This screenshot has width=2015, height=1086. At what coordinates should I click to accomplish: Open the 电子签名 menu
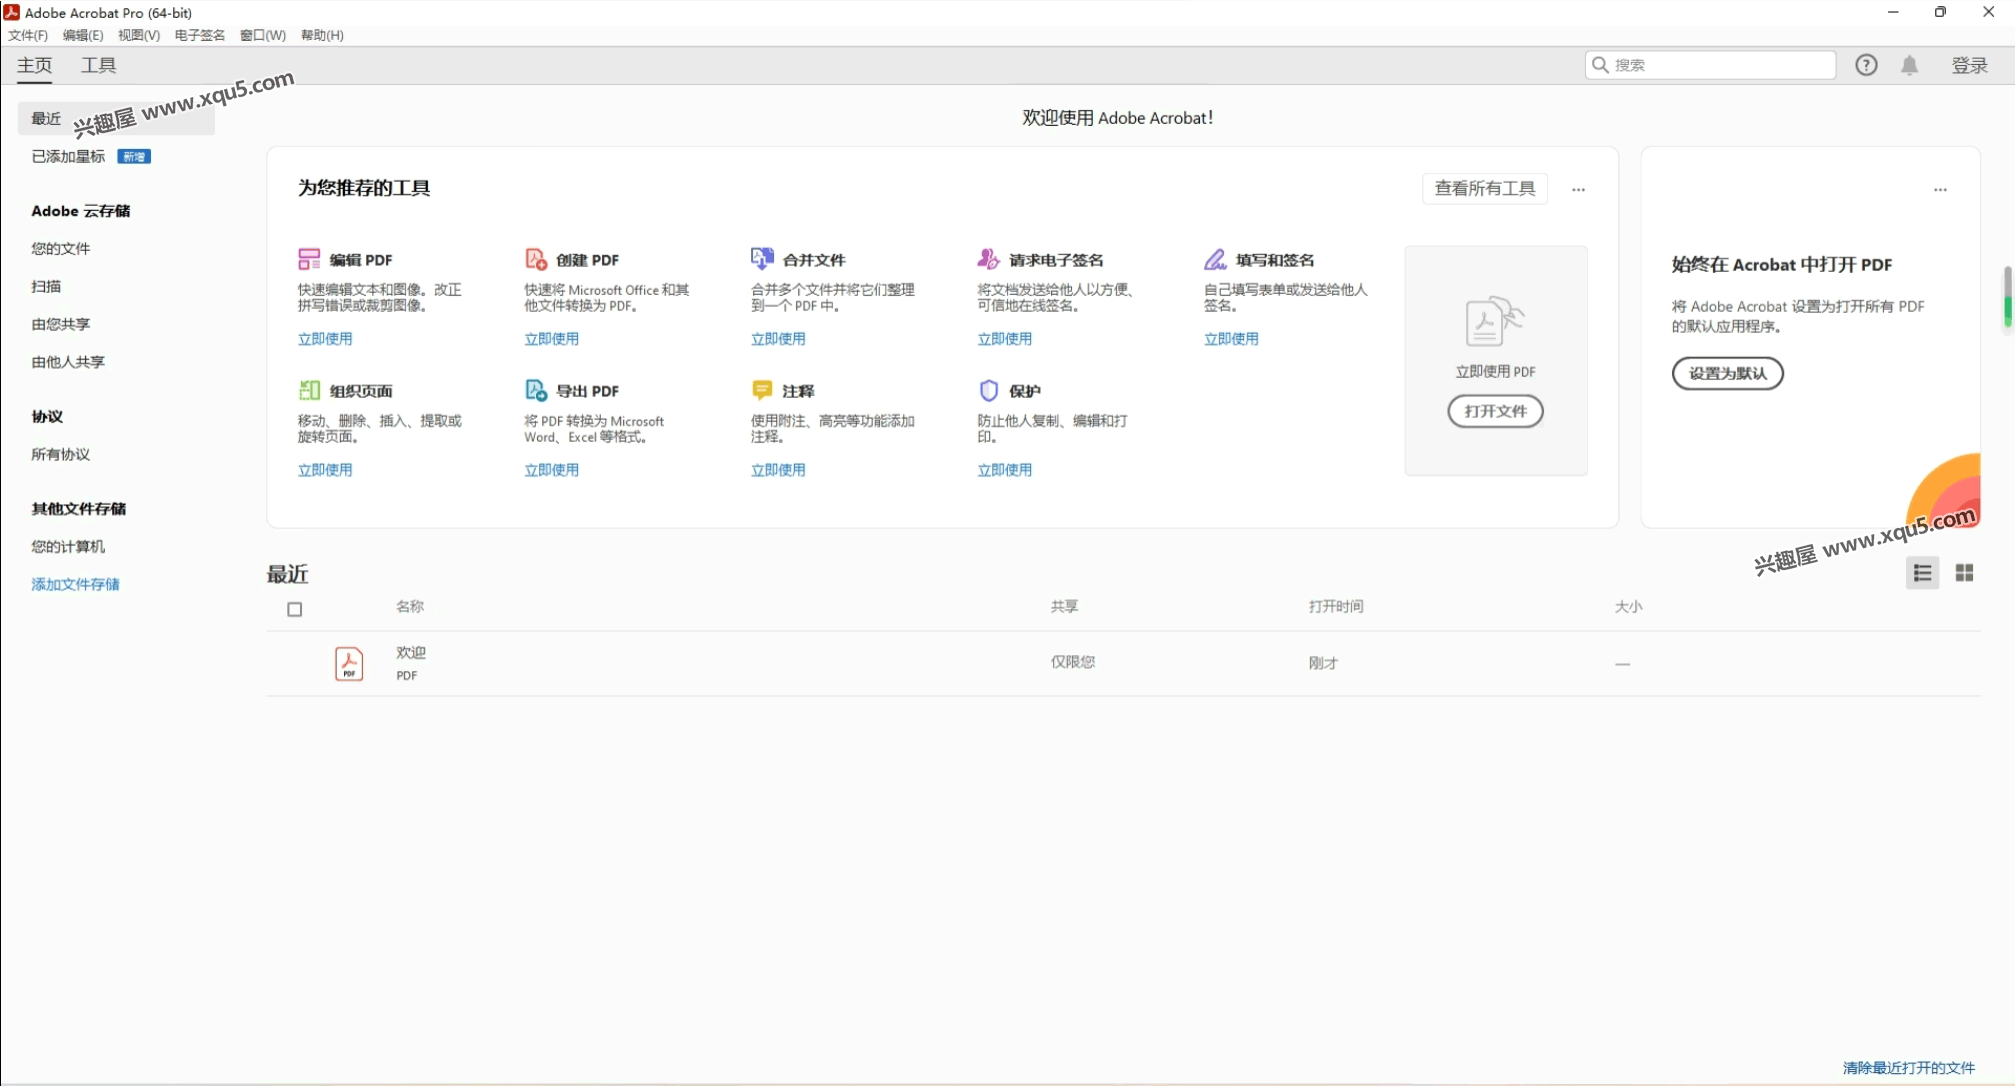click(x=200, y=35)
